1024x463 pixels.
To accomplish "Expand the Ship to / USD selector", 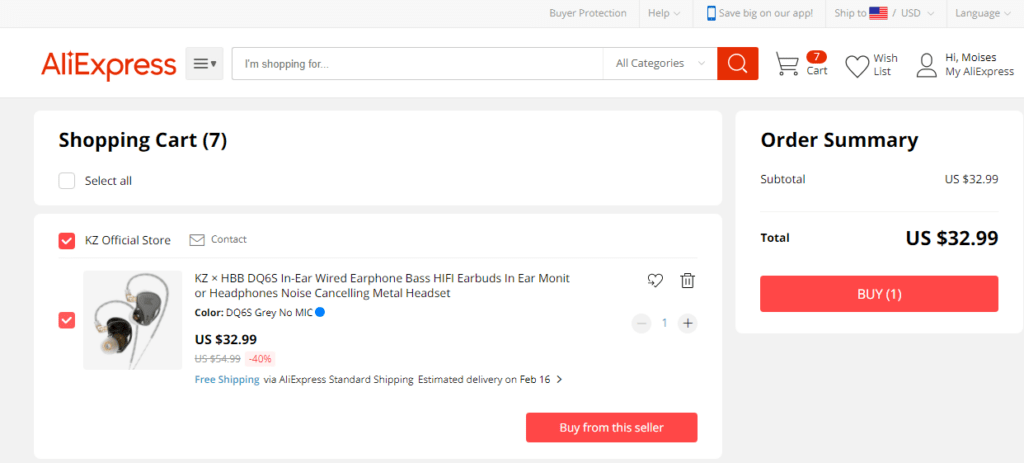I will [x=884, y=13].
